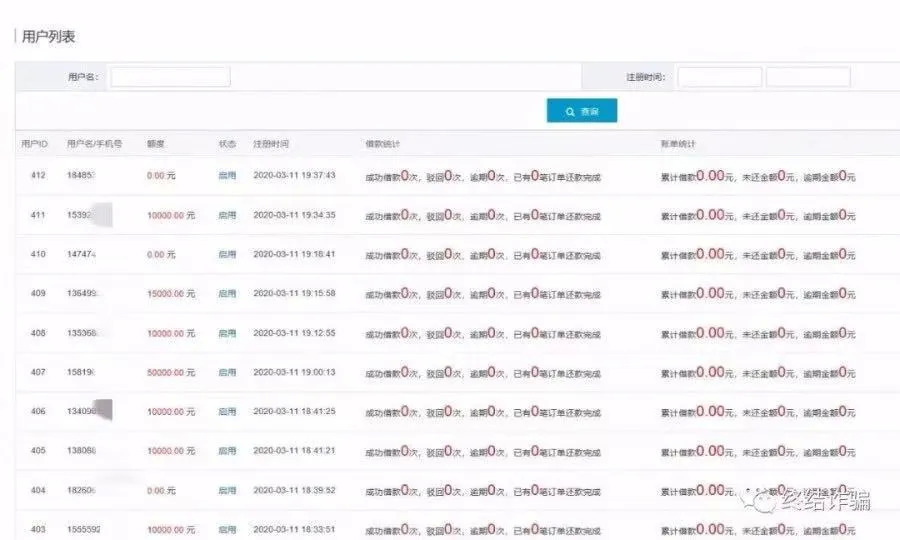This screenshot has width=900, height=540.
Task: Click 启用 status for user 403
Action: pyautogui.click(x=227, y=530)
